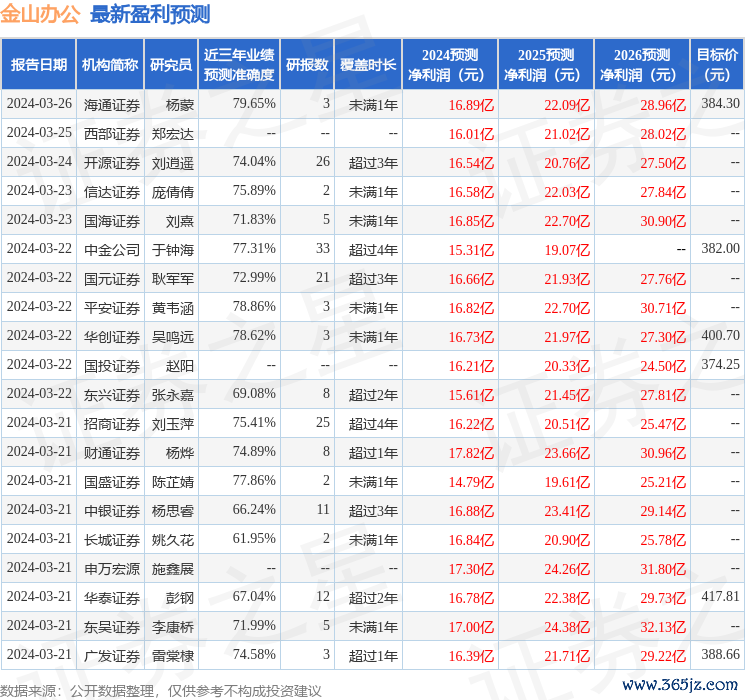
Task: Click analyst name 雷棠棣
Action: (172, 656)
